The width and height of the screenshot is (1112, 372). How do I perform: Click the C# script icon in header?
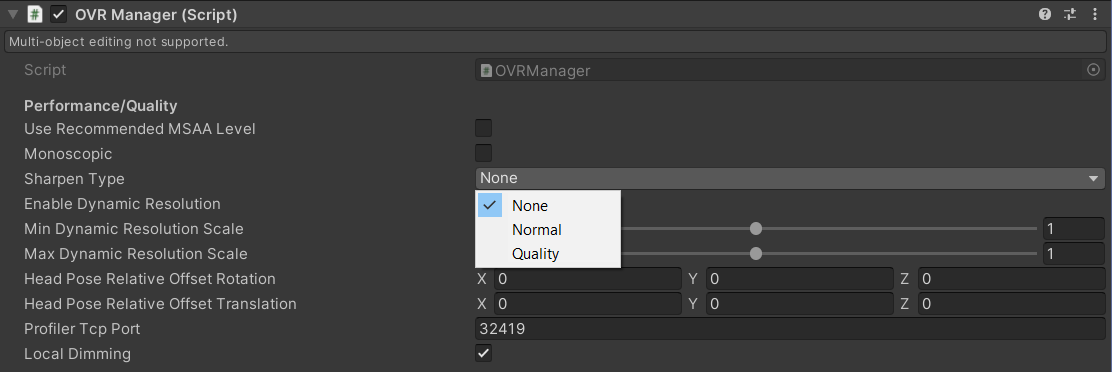pos(35,14)
